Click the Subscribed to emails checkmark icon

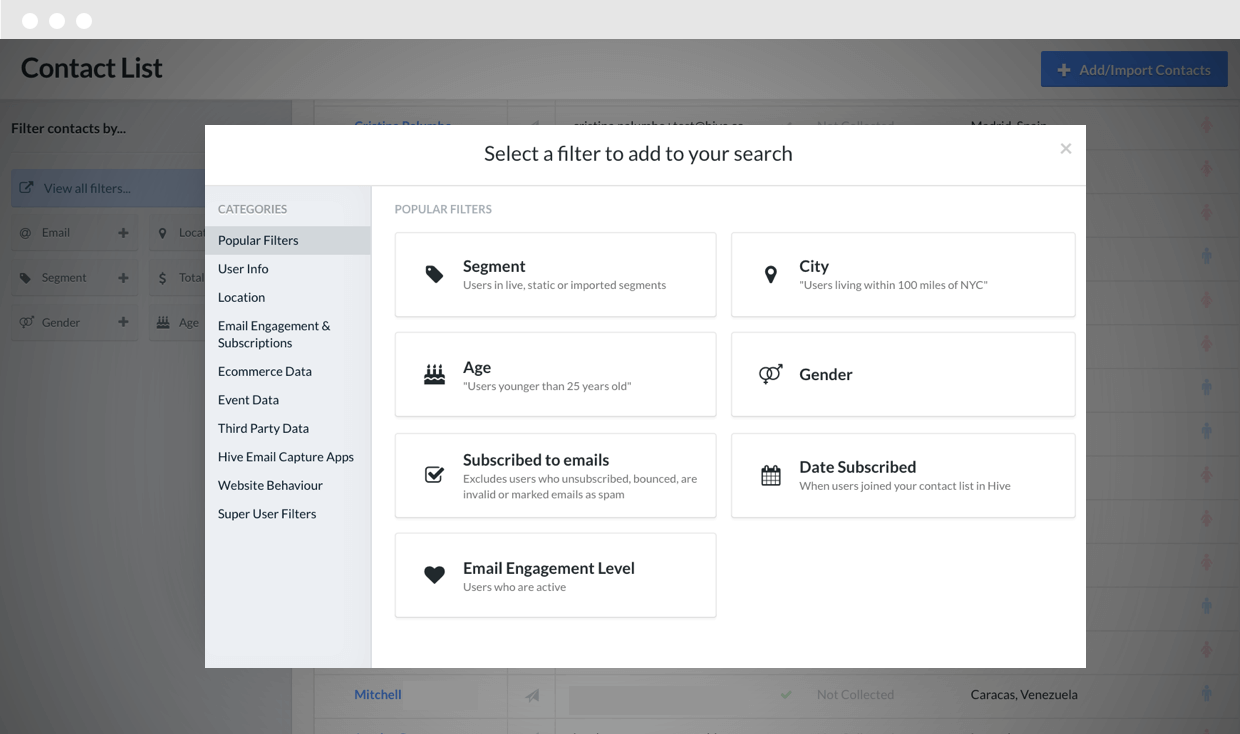[434, 475]
